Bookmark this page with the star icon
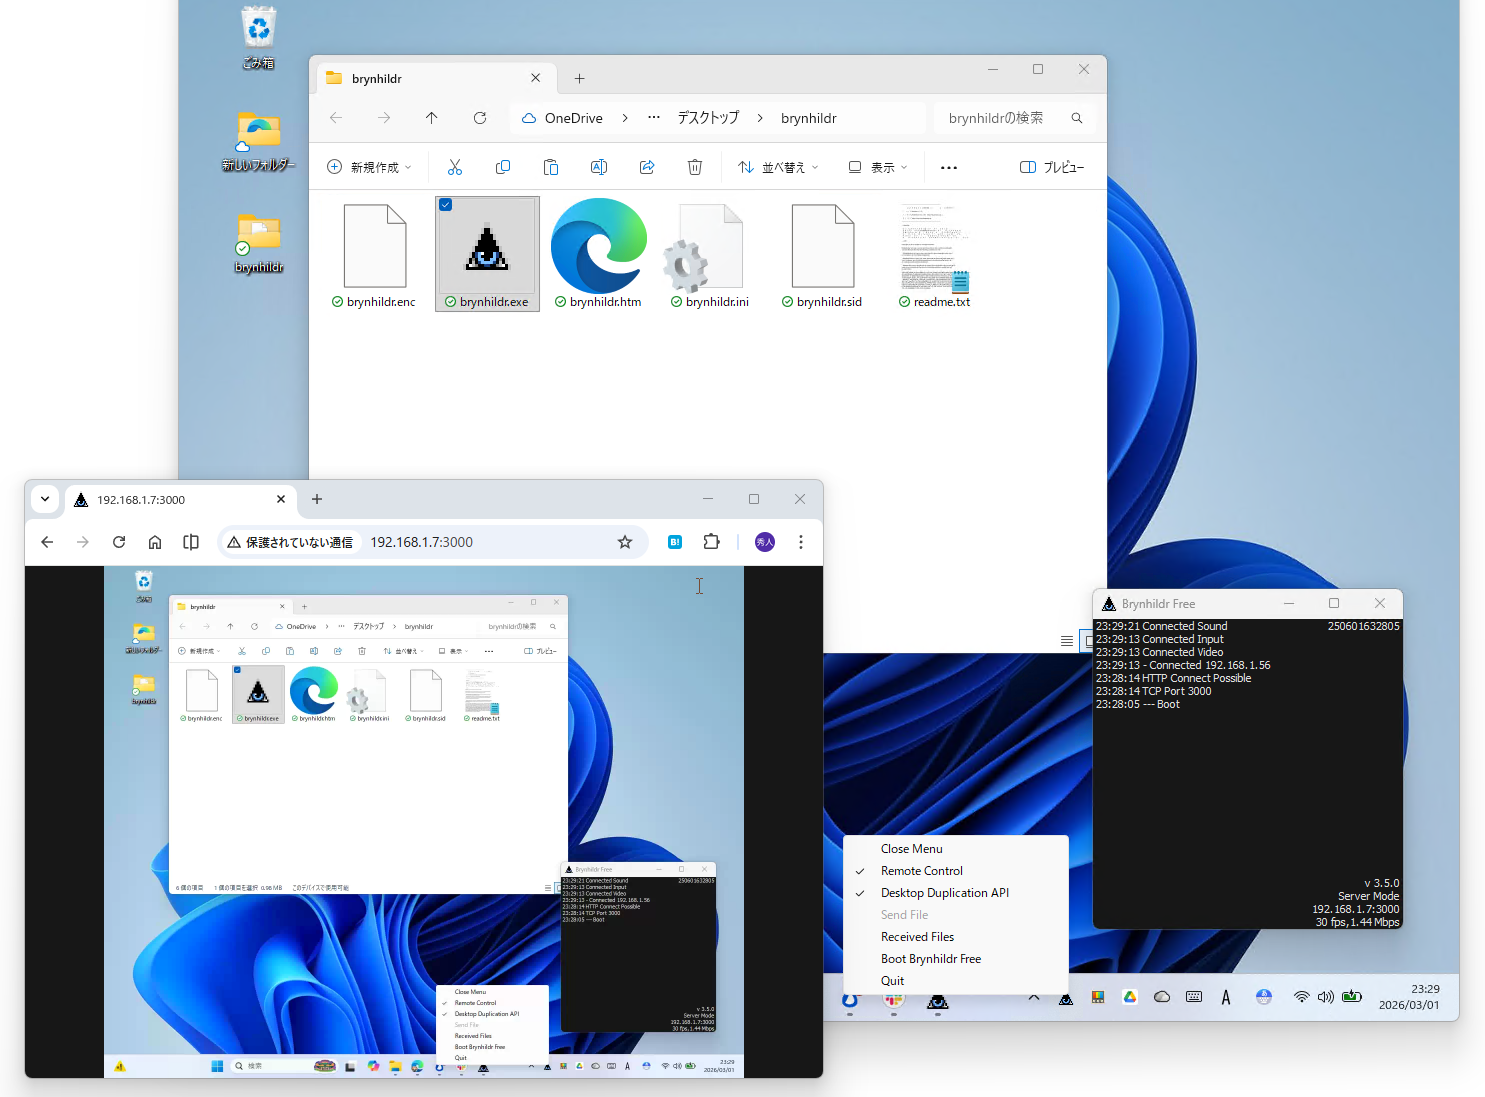 tap(625, 542)
